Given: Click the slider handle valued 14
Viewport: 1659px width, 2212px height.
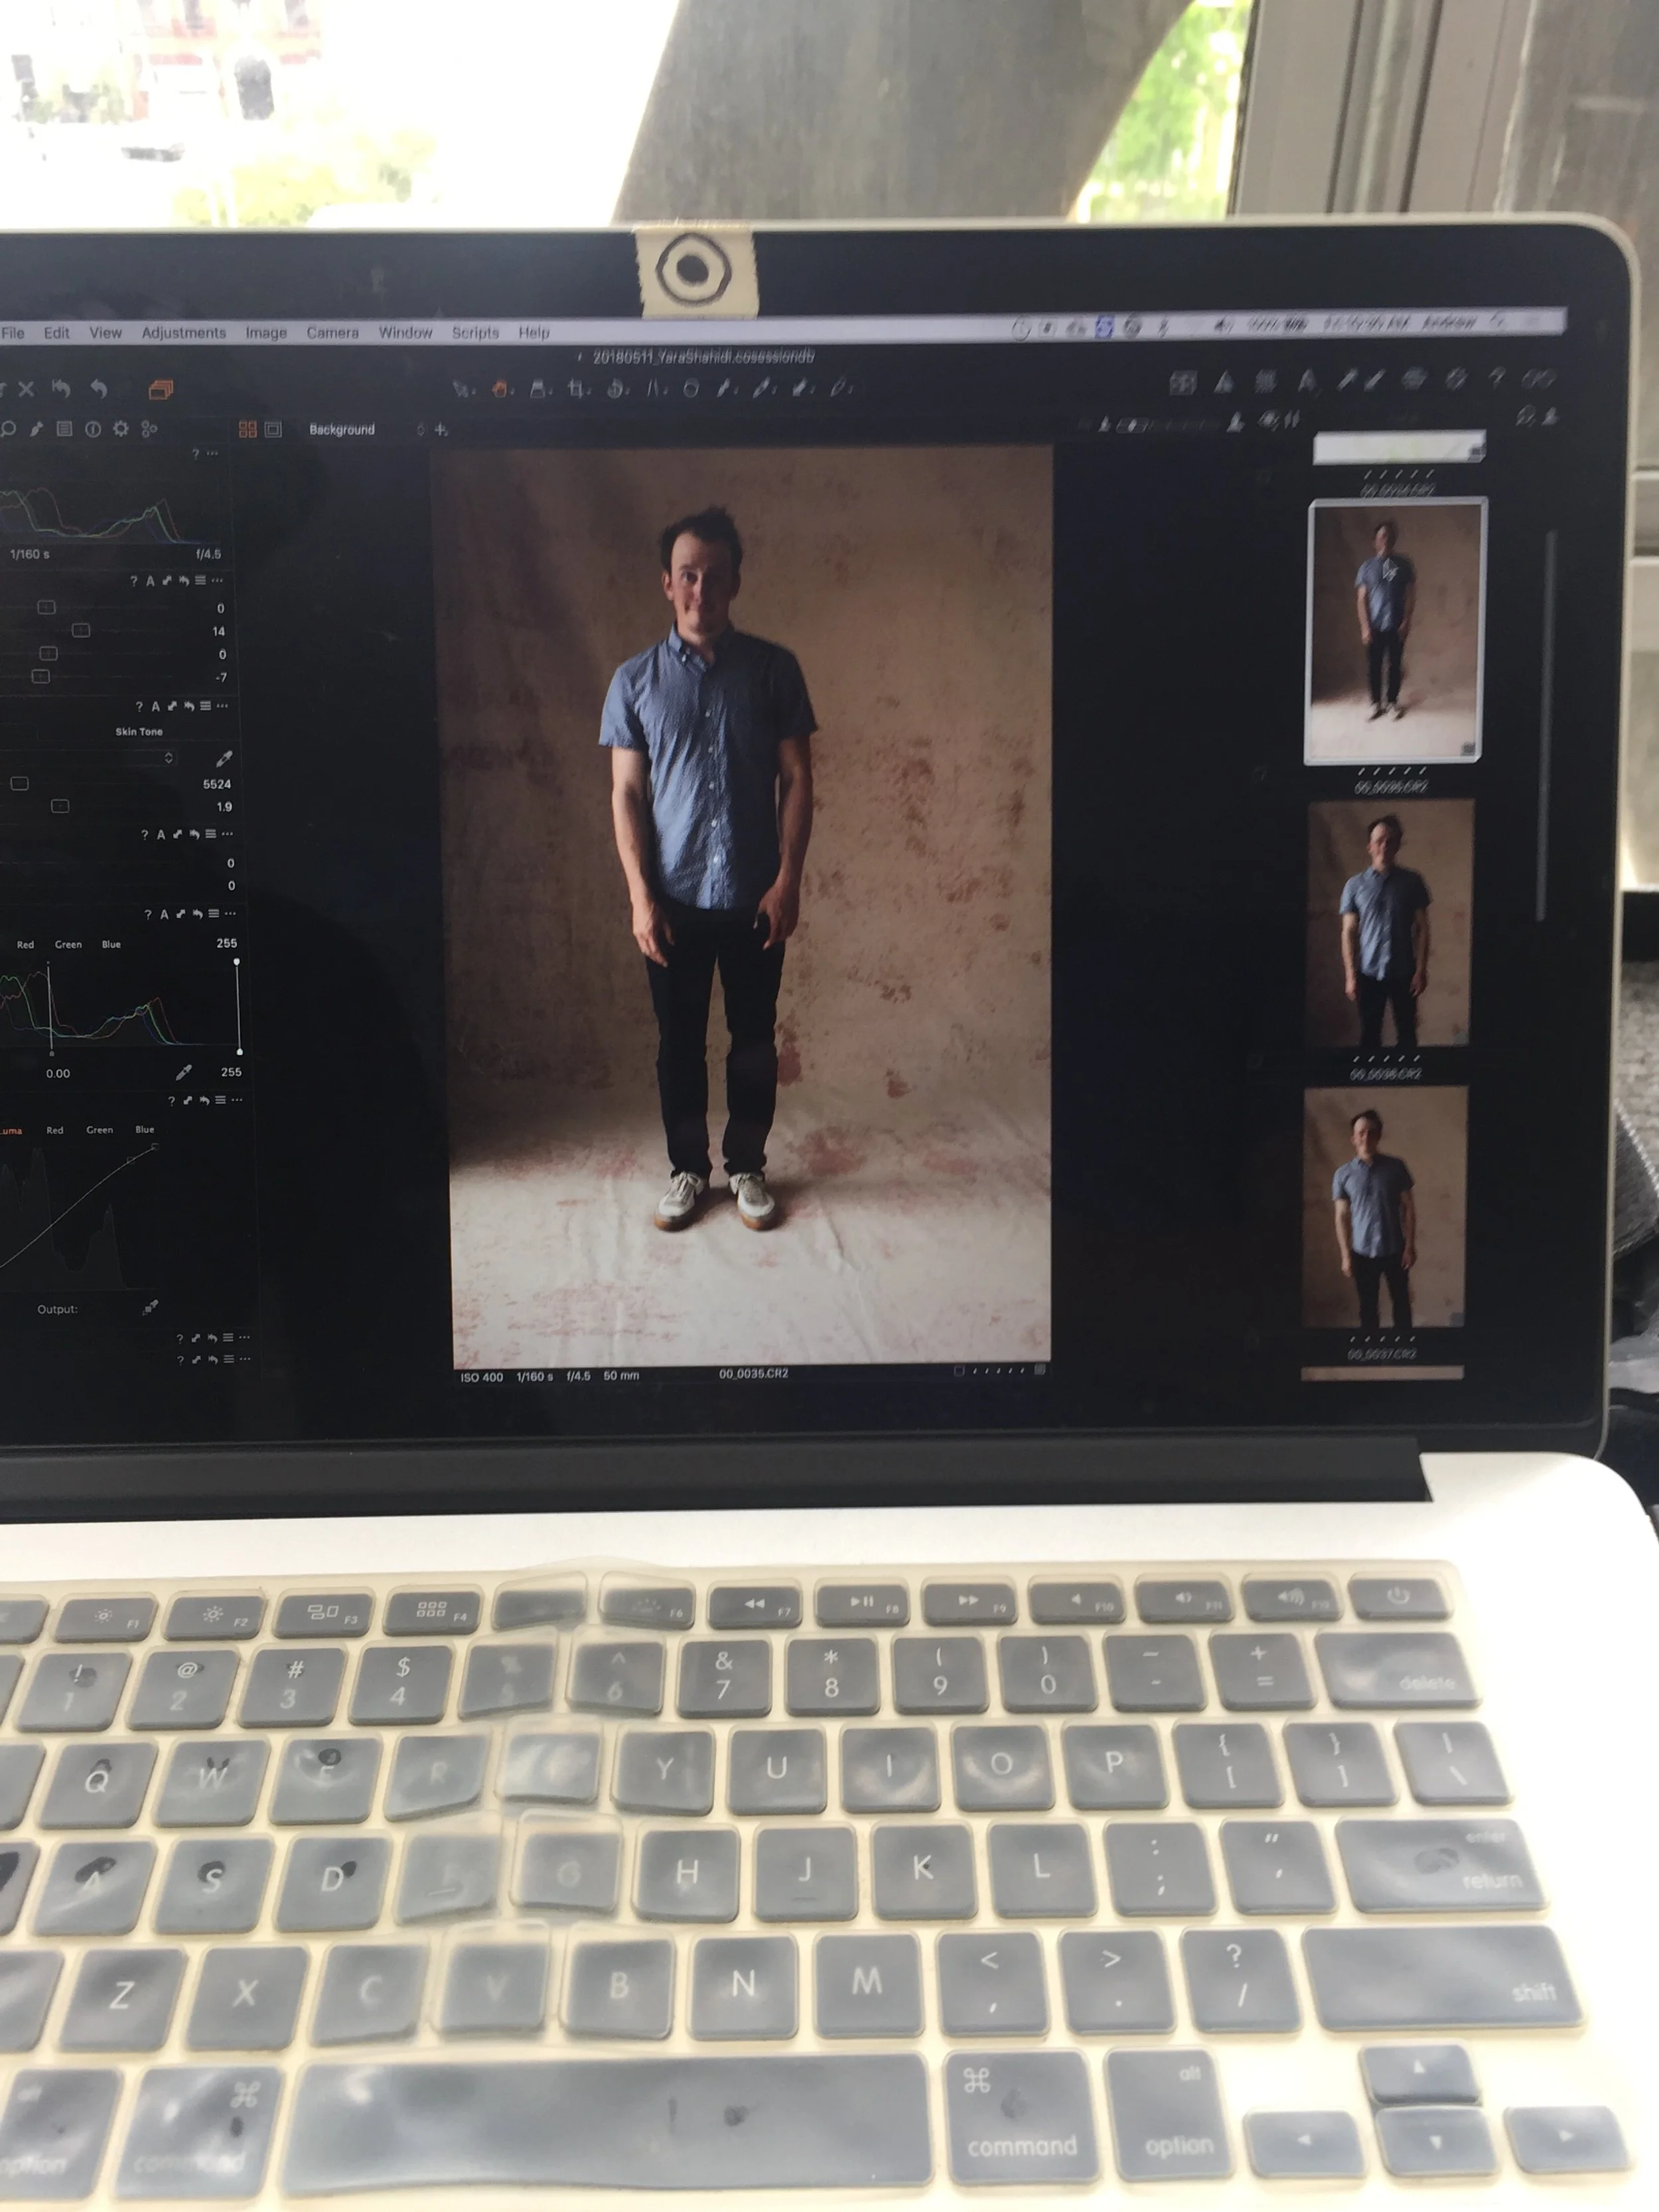Looking at the screenshot, I should 81,630.
